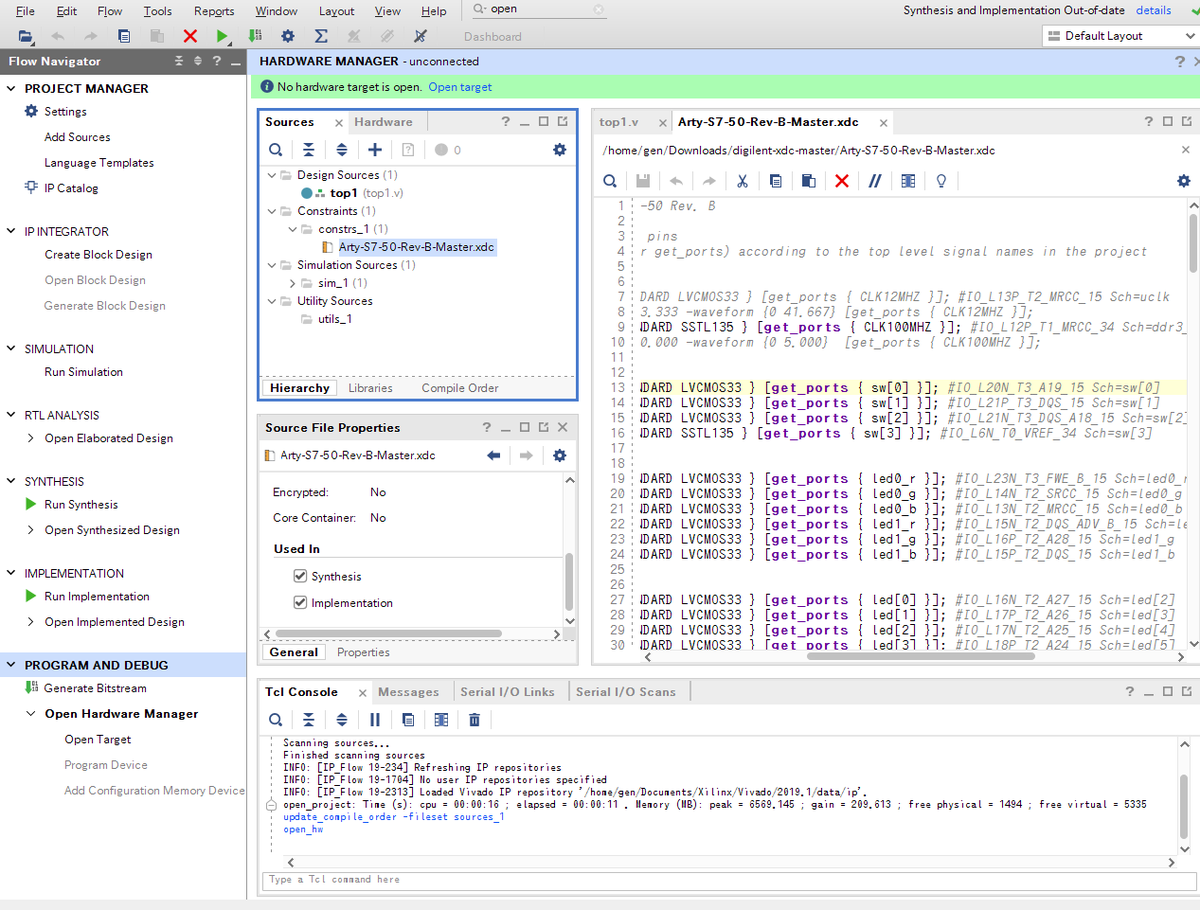This screenshot has width=1200, height=910.
Task: Click the copy icon in editor toolbar
Action: (x=775, y=181)
